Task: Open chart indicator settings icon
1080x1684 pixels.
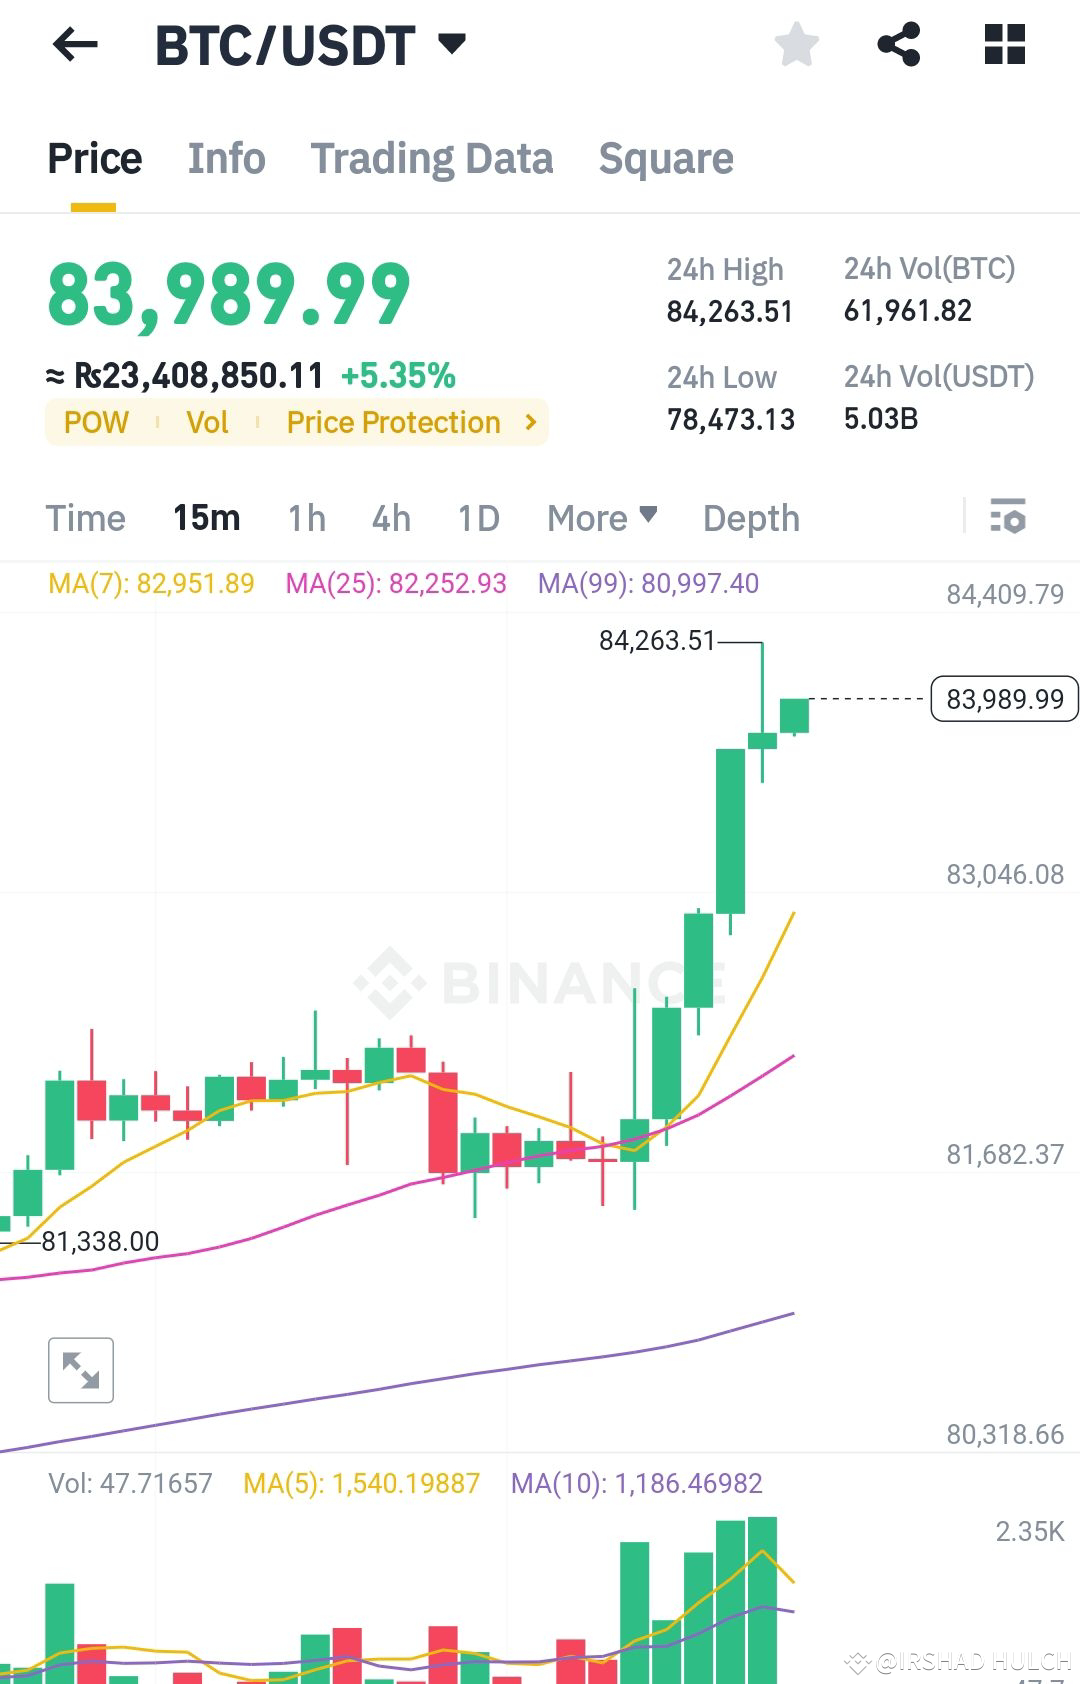Action: click(x=1010, y=518)
